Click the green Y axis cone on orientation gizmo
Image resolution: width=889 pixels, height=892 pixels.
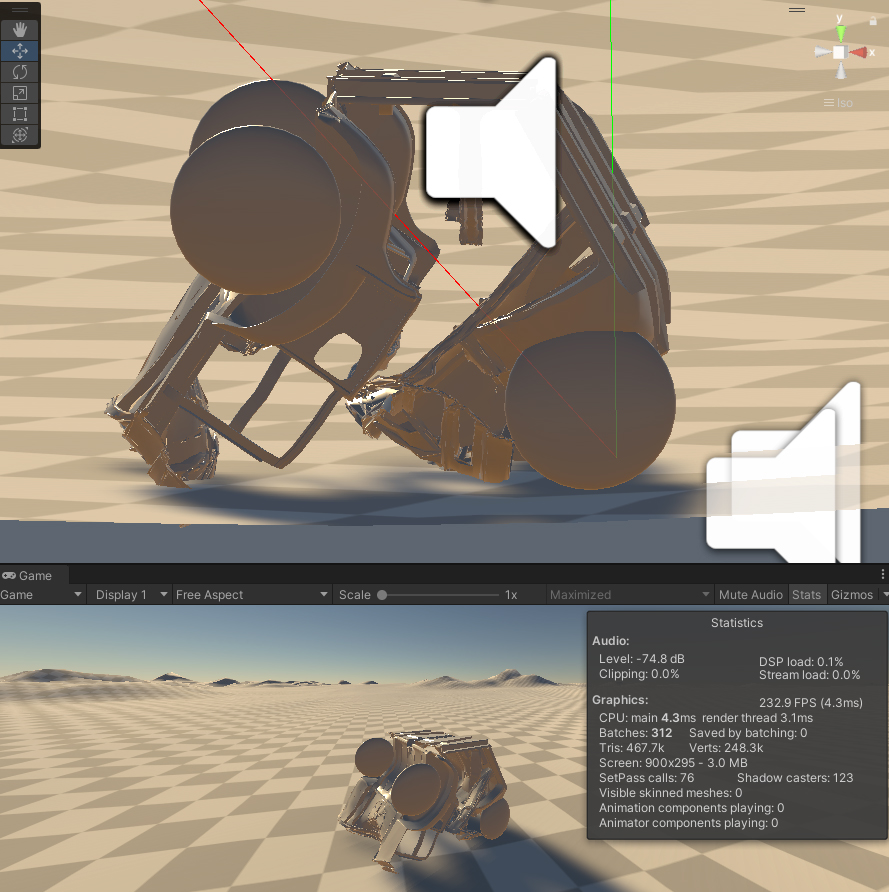coord(840,33)
